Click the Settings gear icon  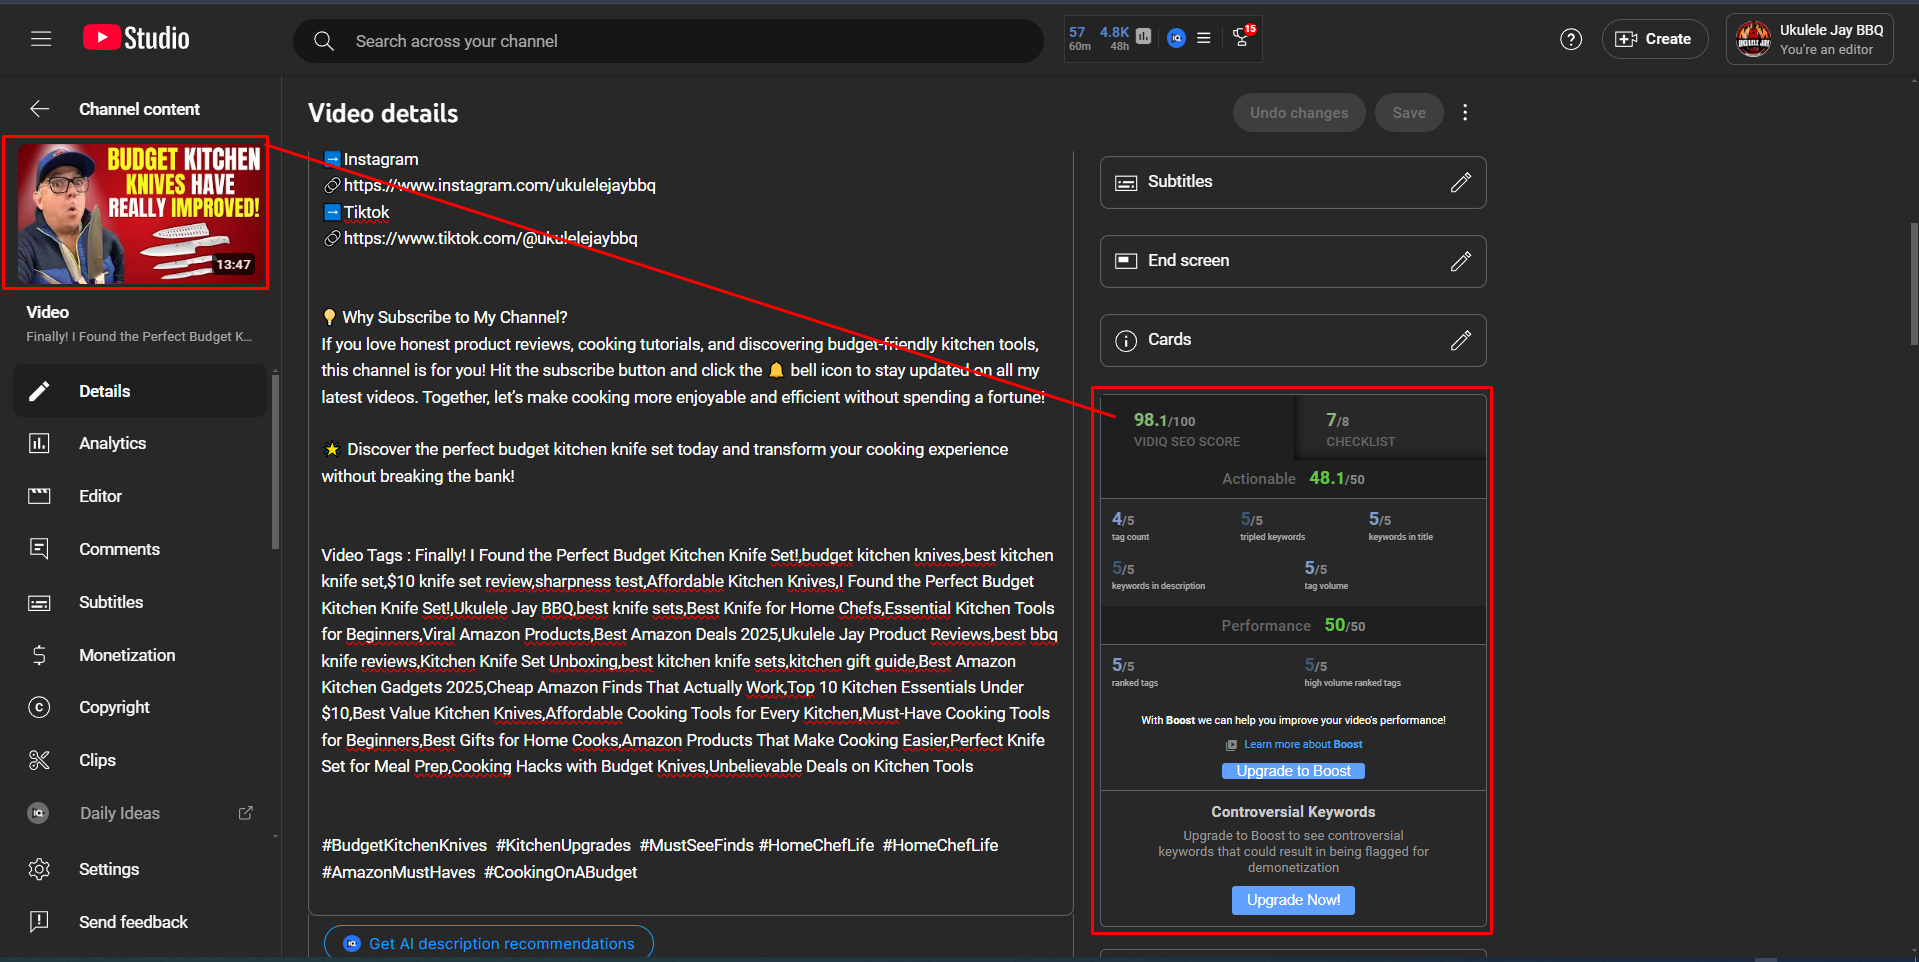39,869
